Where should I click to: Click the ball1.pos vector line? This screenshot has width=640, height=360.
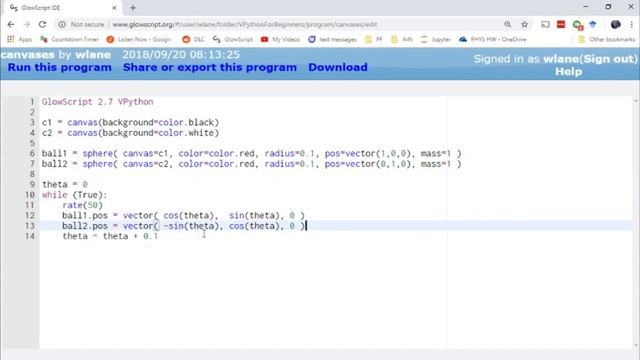(x=183, y=216)
